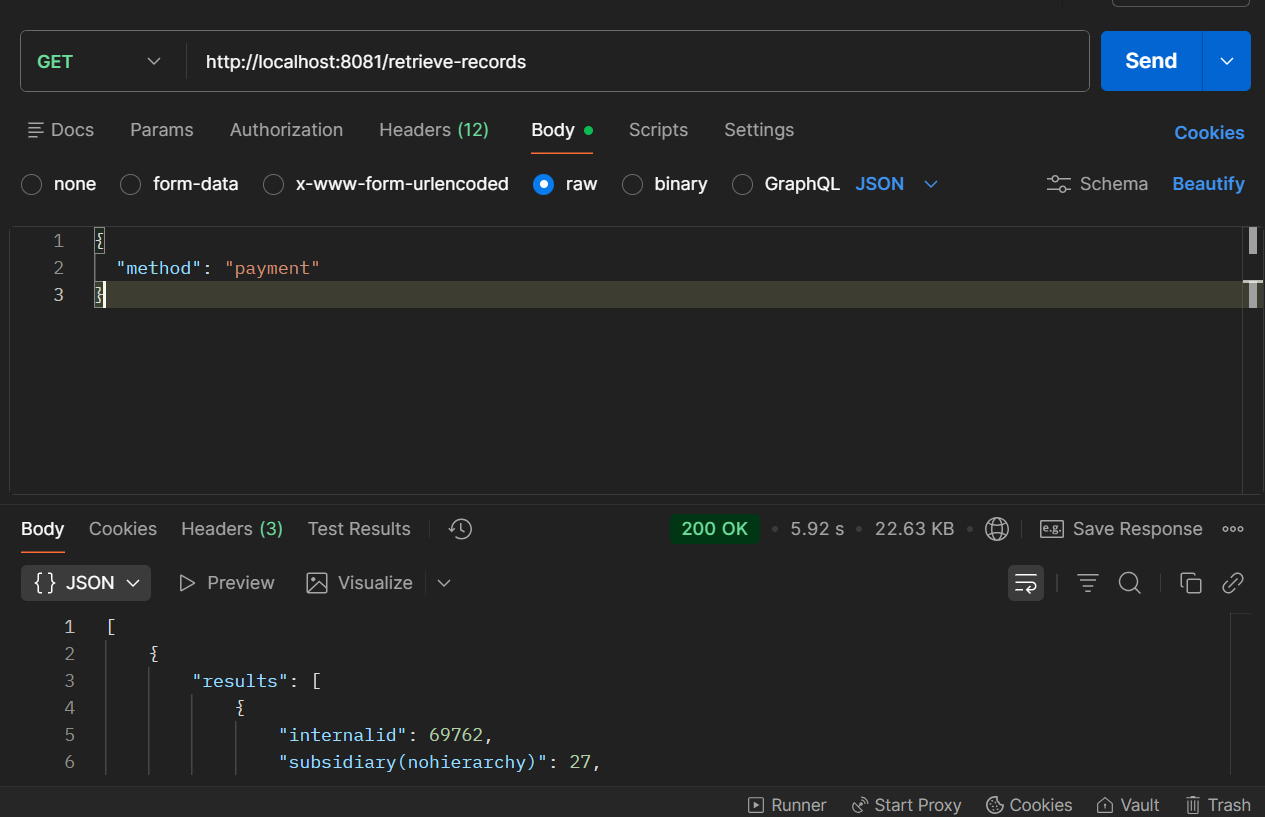
Task: Select the binary body option
Action: (632, 184)
